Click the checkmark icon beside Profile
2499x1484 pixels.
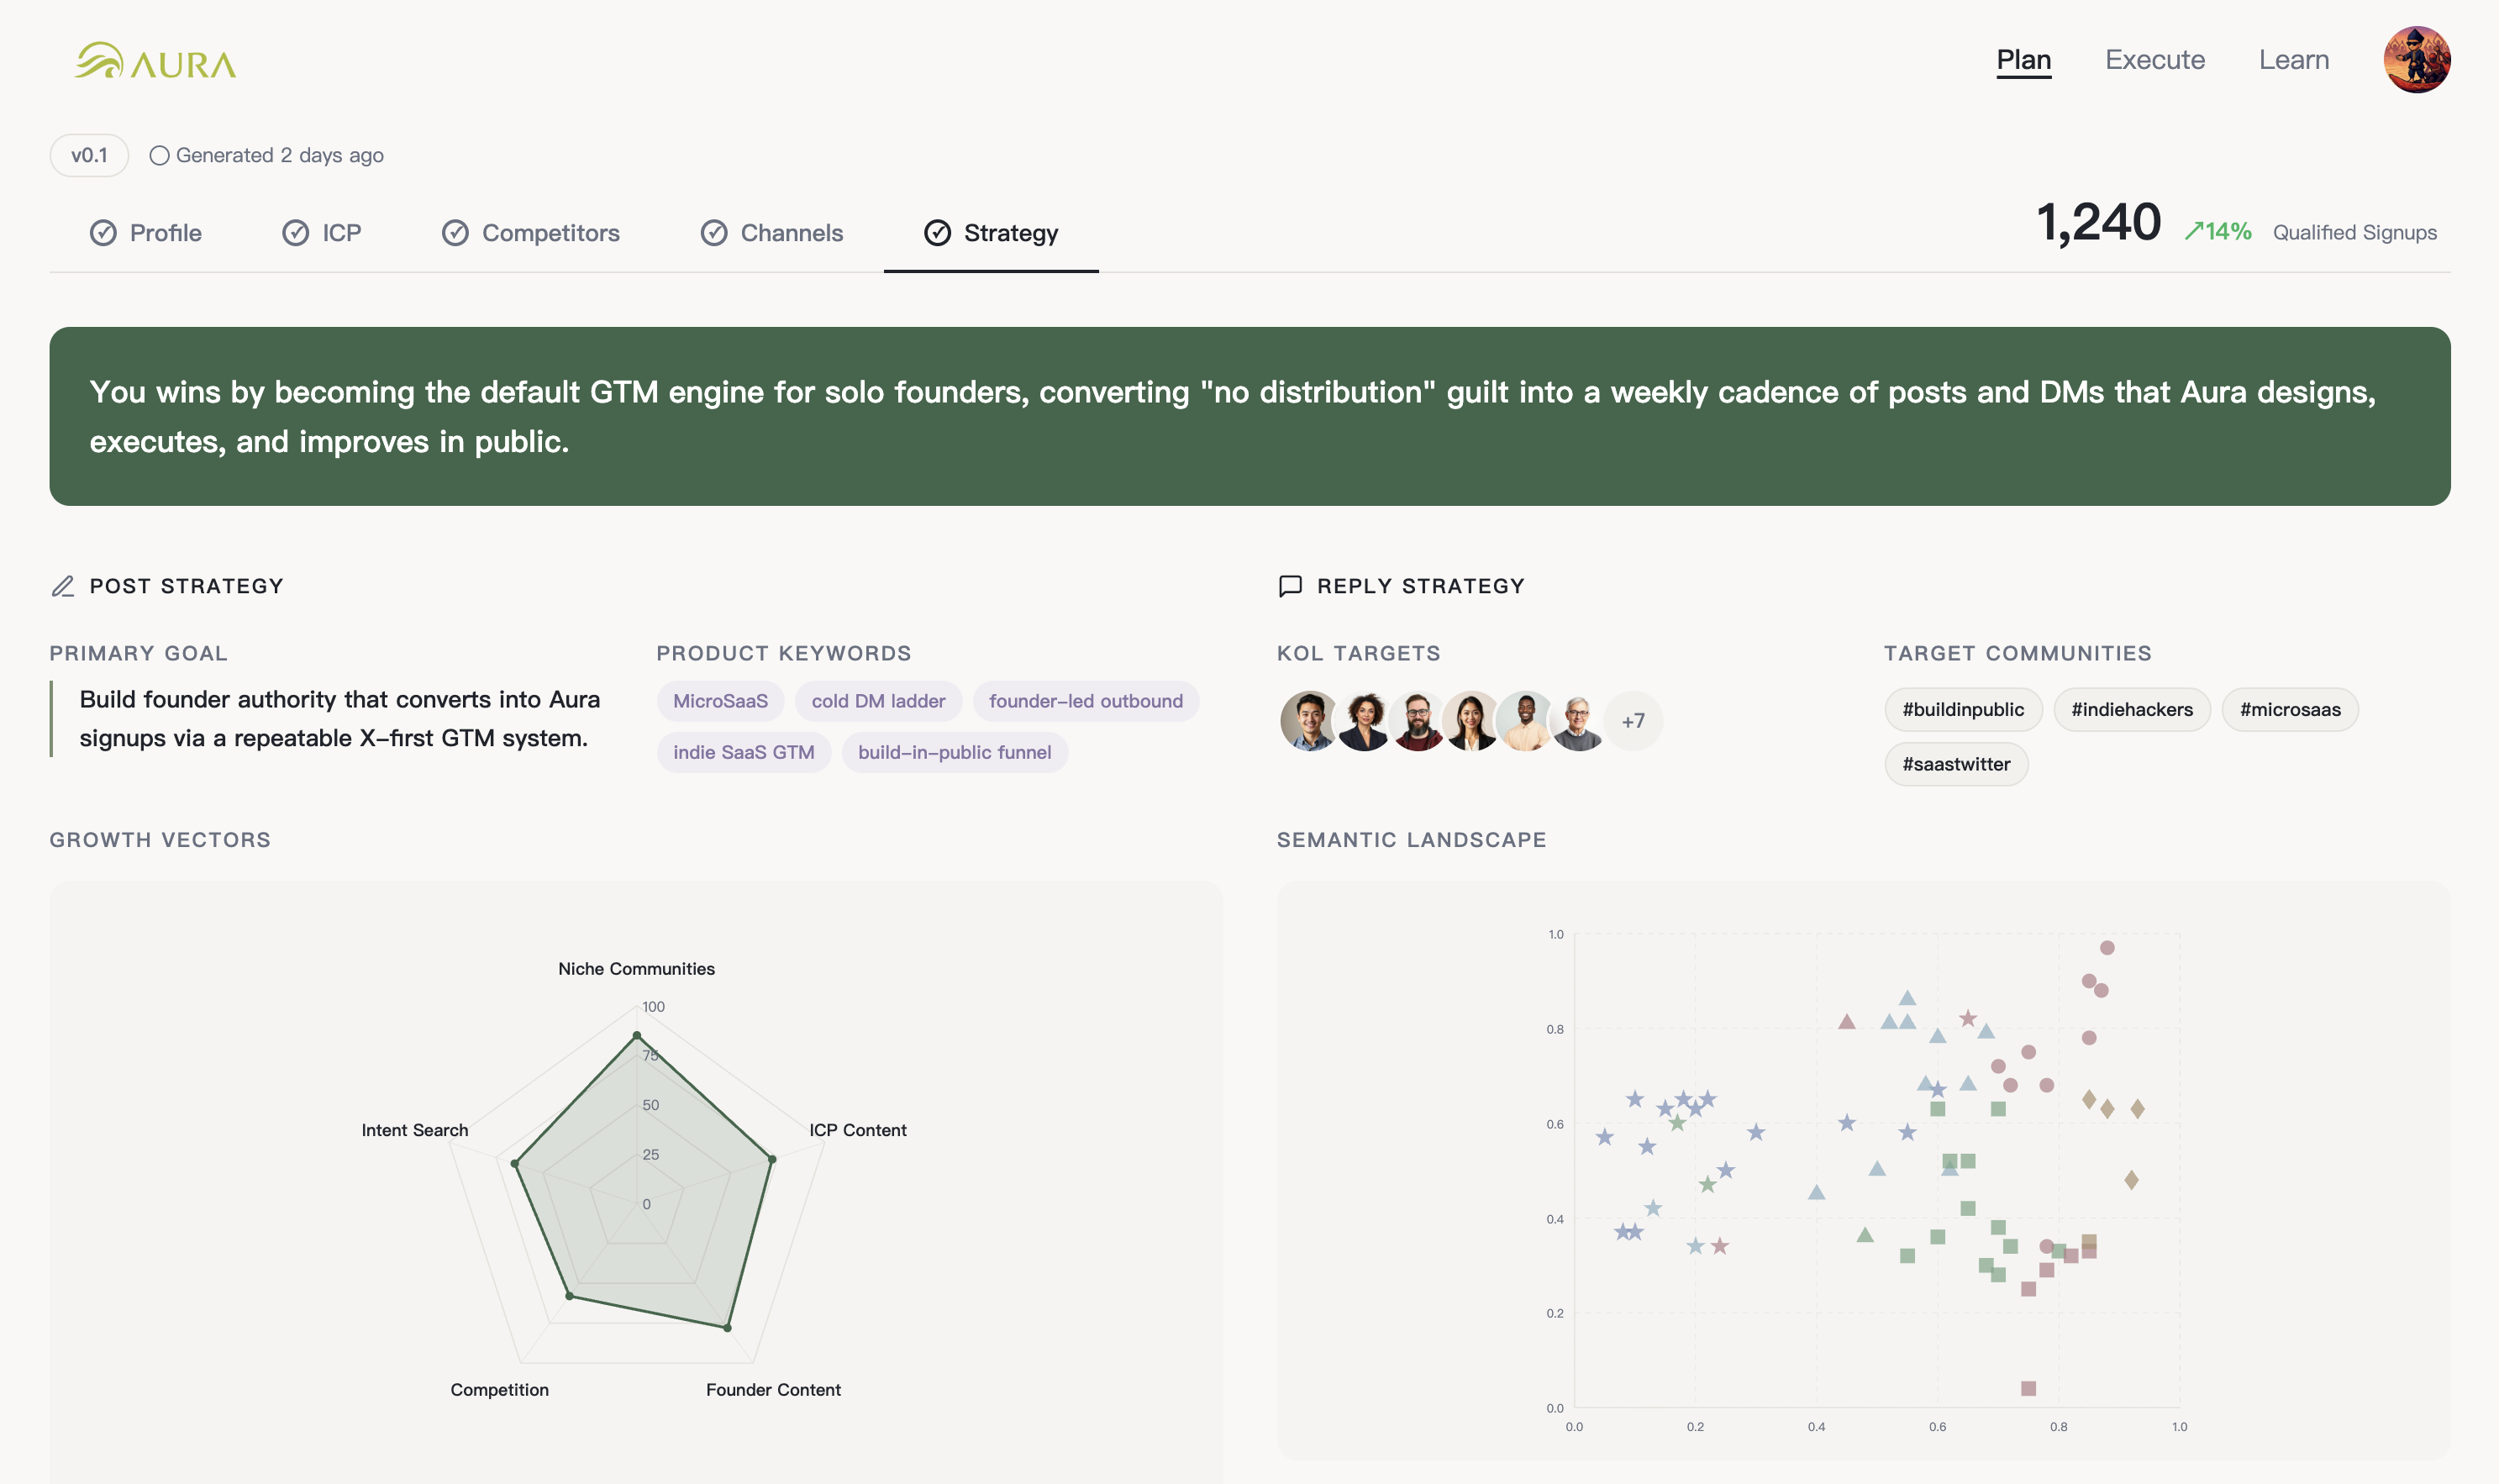point(103,233)
